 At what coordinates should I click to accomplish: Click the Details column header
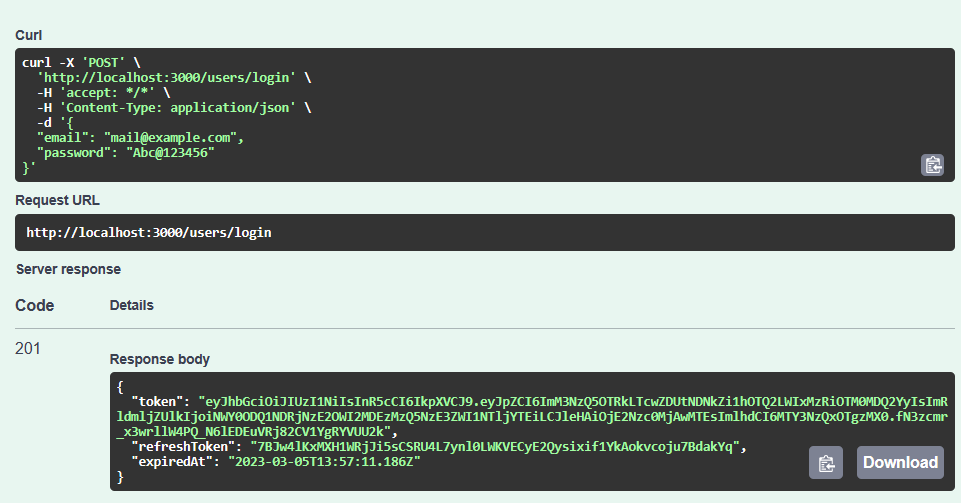pos(131,305)
